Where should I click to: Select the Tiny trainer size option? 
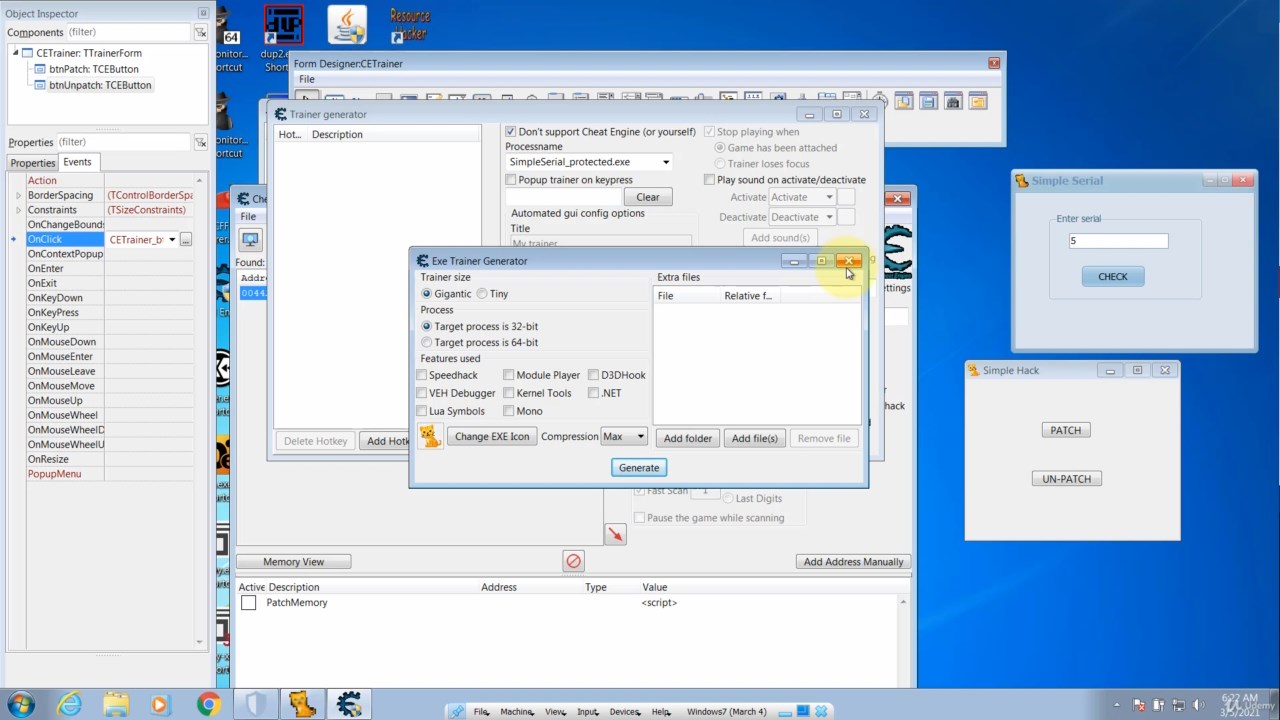coord(482,294)
